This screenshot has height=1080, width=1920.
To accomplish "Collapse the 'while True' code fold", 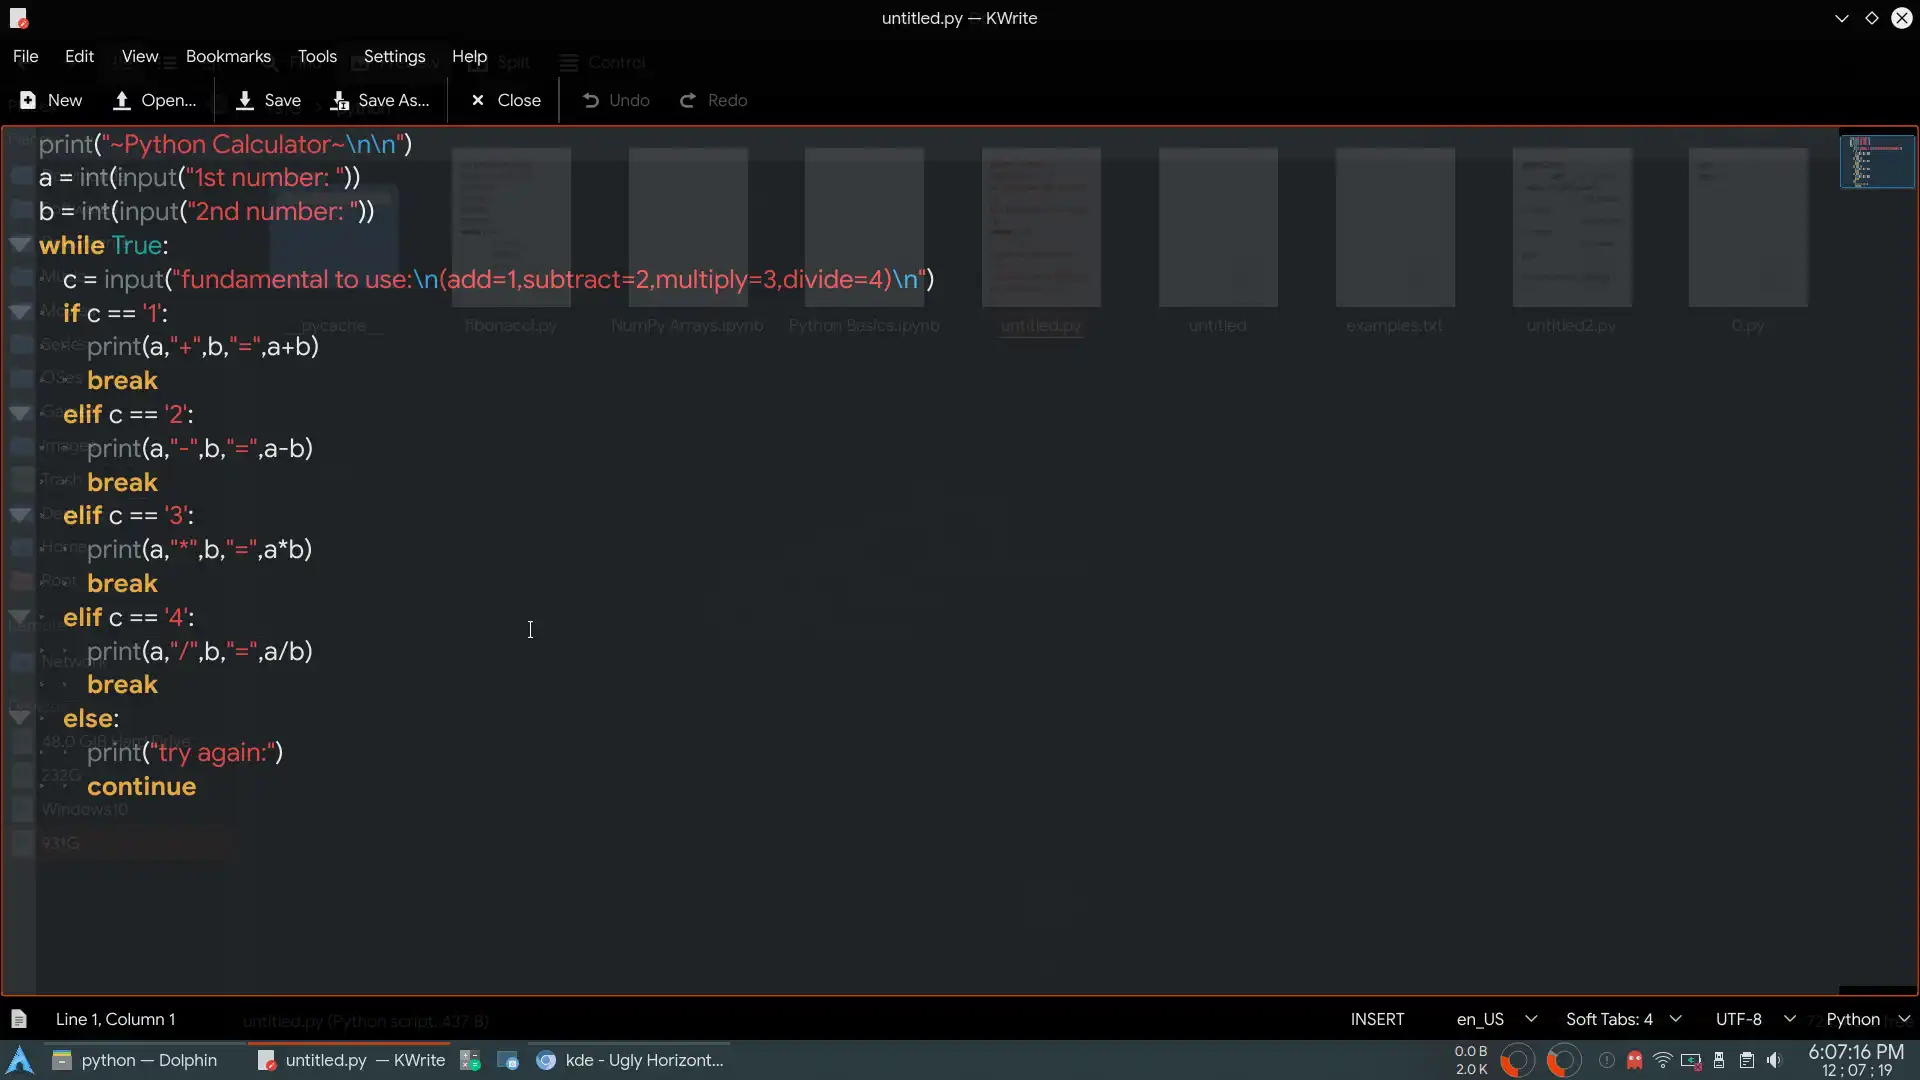I will 19,244.
